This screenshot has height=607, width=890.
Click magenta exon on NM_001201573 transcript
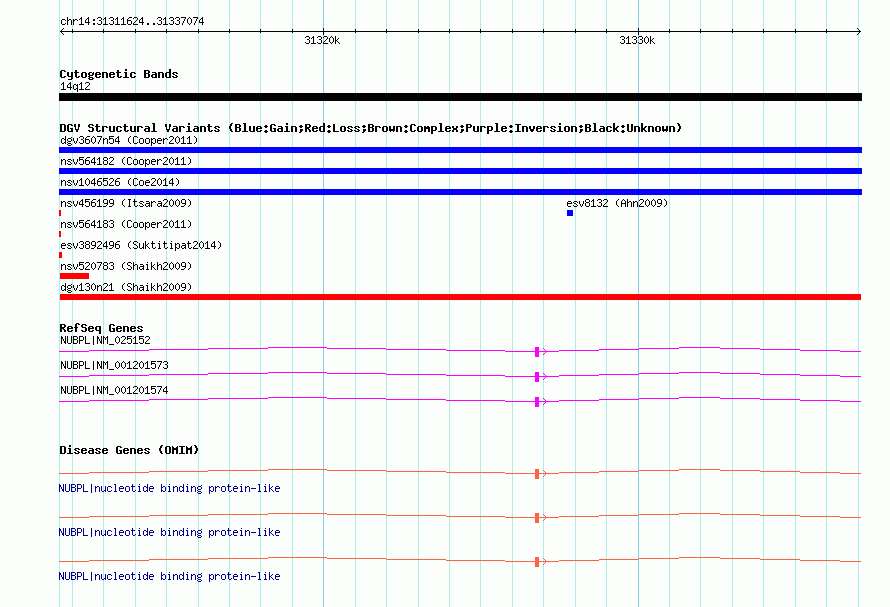click(x=537, y=377)
